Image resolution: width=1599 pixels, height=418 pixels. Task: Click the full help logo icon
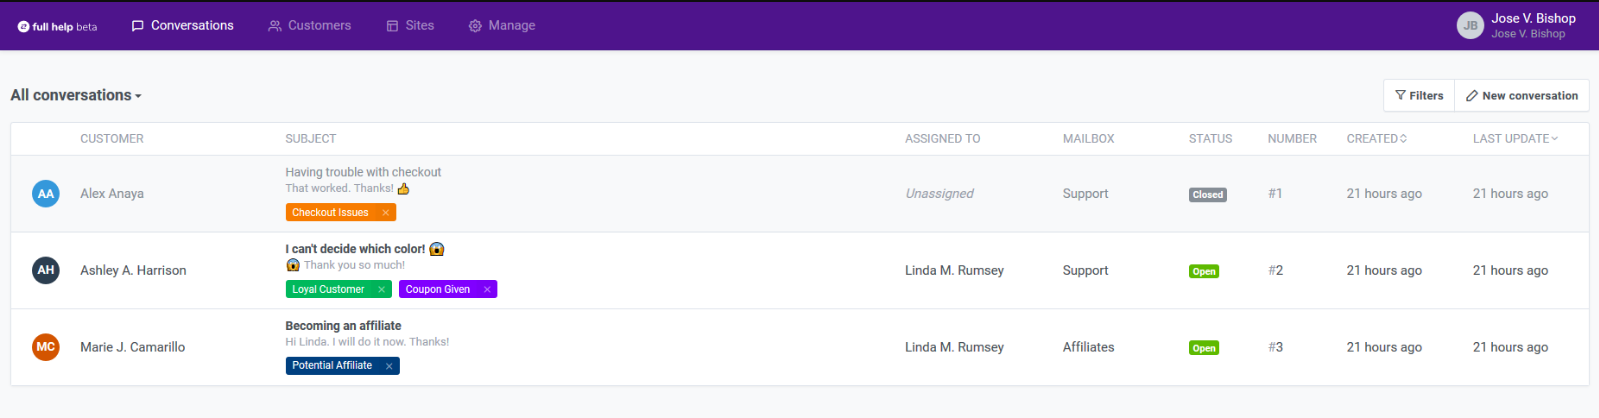24,27
